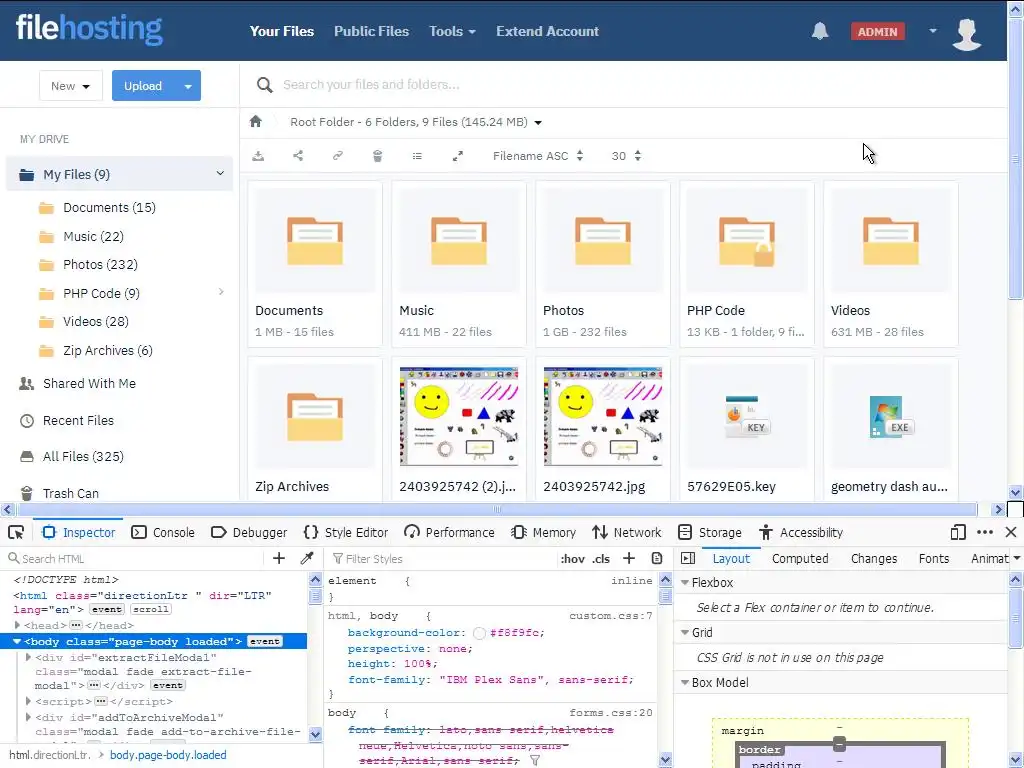The image size is (1024, 768).
Task: Open the Tools menu dropdown
Action: pyautogui.click(x=452, y=31)
